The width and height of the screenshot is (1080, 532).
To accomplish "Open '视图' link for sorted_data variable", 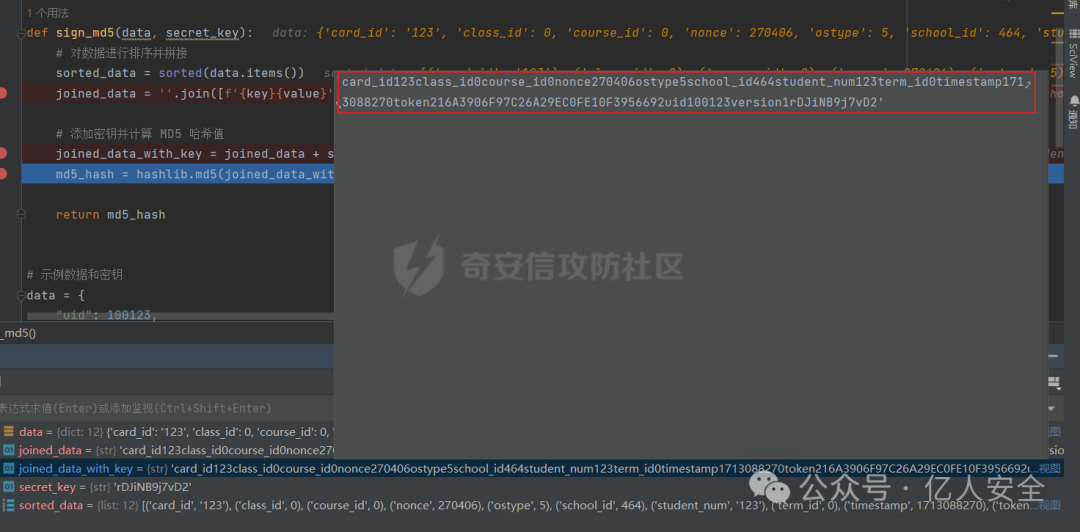I will (1049, 506).
